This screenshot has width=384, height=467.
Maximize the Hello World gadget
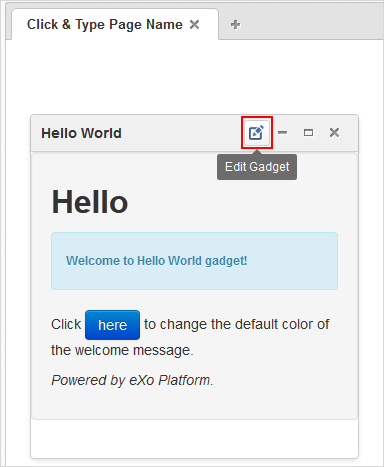tap(308, 133)
